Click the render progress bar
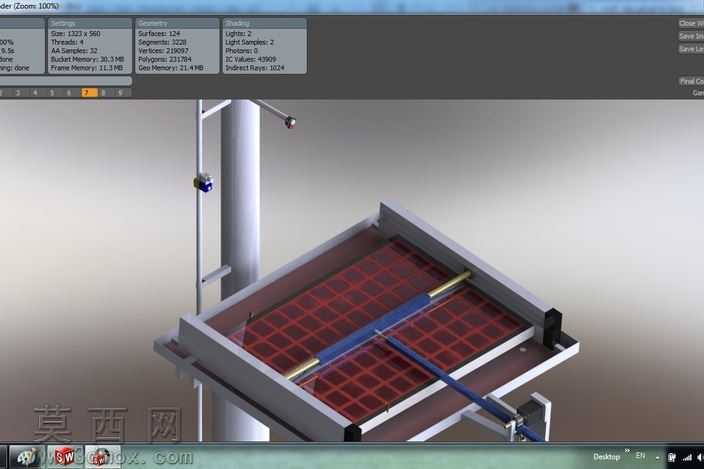 tap(65, 81)
